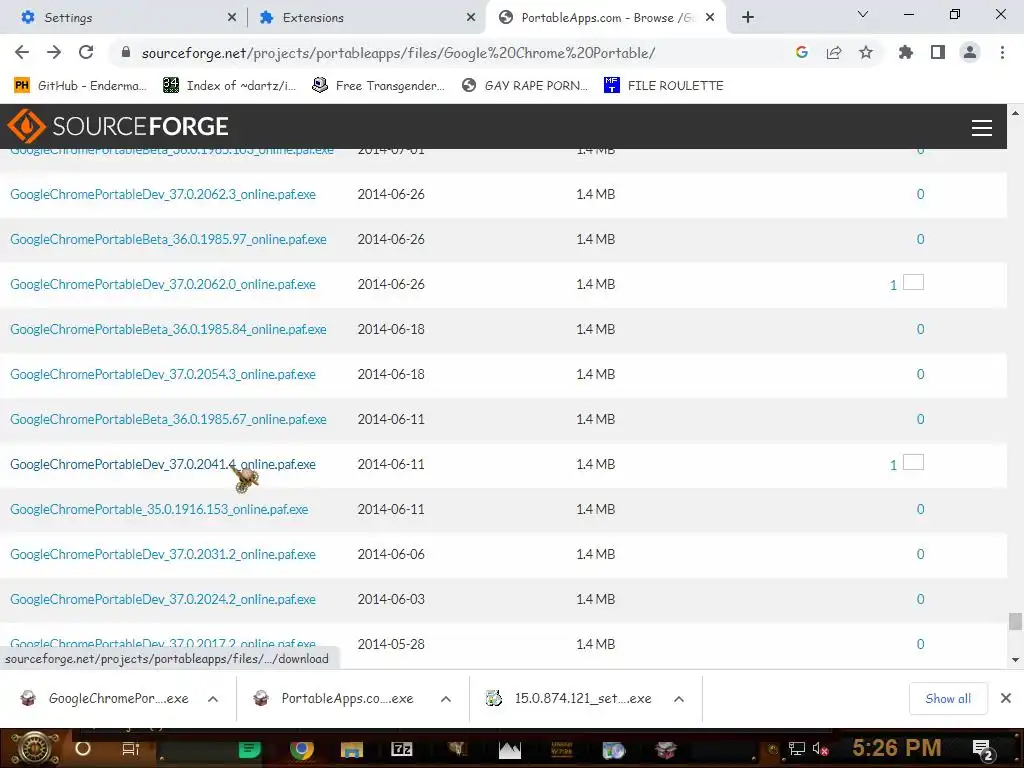
Task: Toggle the browser side panel
Action: point(938,52)
